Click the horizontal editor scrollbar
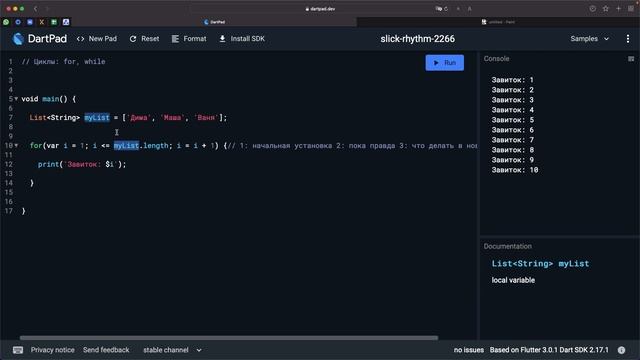This screenshot has width=640, height=360. 229,338
